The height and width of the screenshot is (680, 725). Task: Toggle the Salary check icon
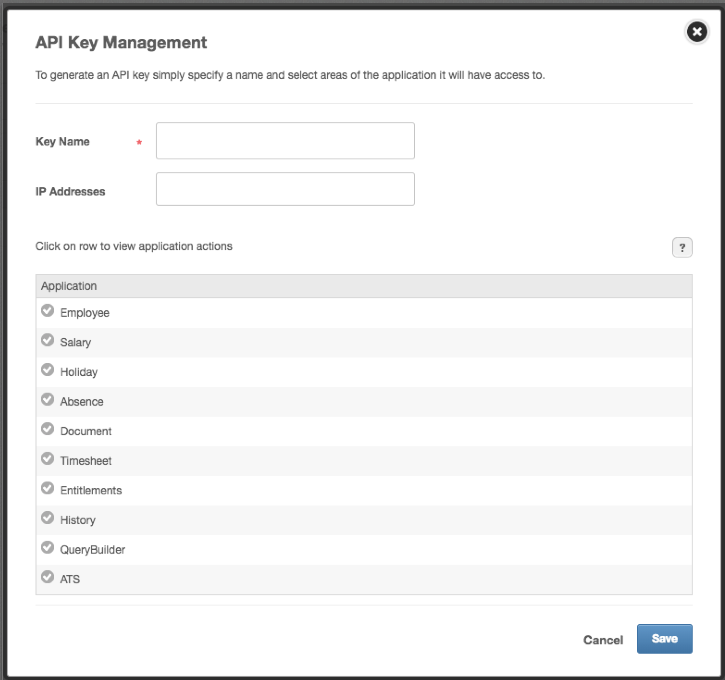click(47, 341)
